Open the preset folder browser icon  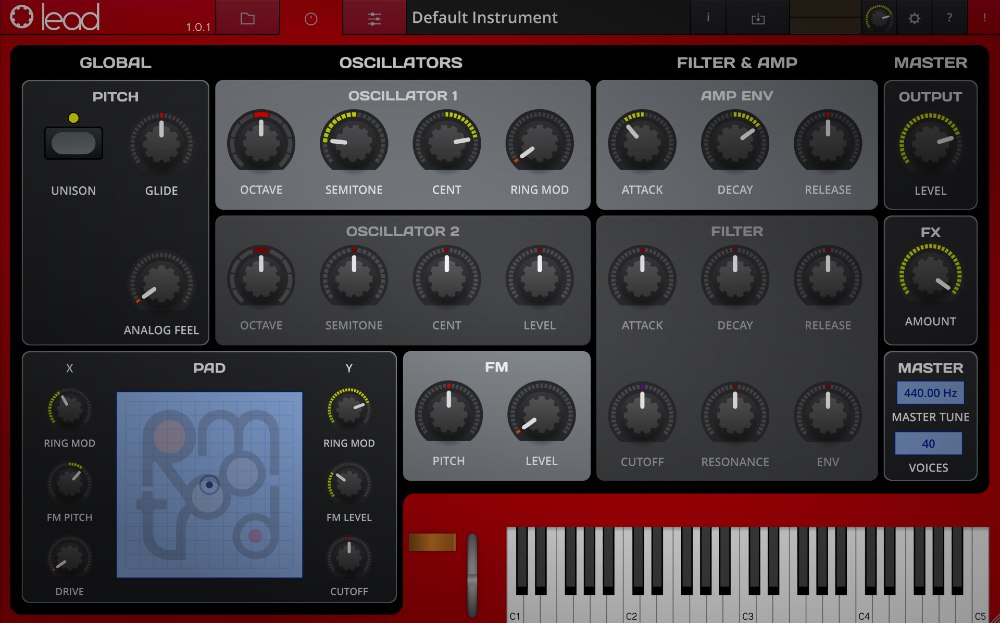pyautogui.click(x=247, y=17)
